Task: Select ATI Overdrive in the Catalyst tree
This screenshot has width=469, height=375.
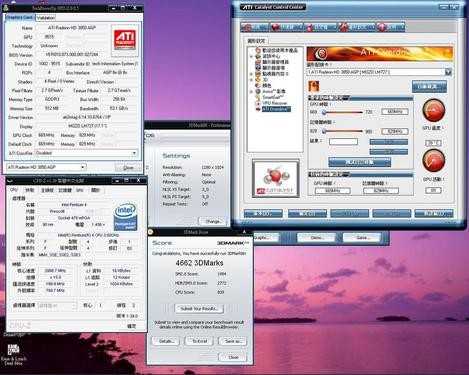Action: pos(273,109)
